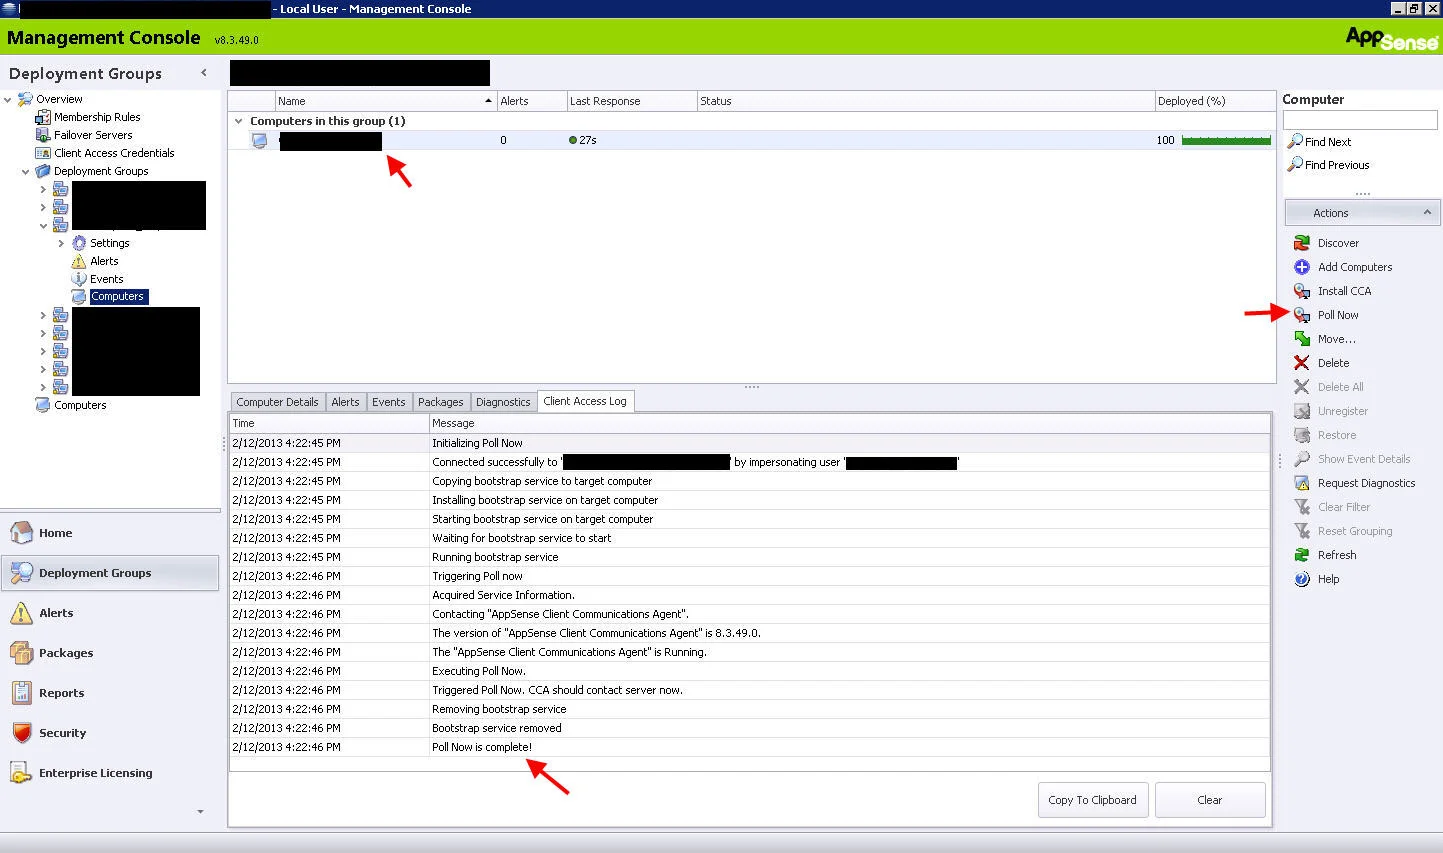Expand the Settings tree node
The width and height of the screenshot is (1443, 853).
click(61, 243)
